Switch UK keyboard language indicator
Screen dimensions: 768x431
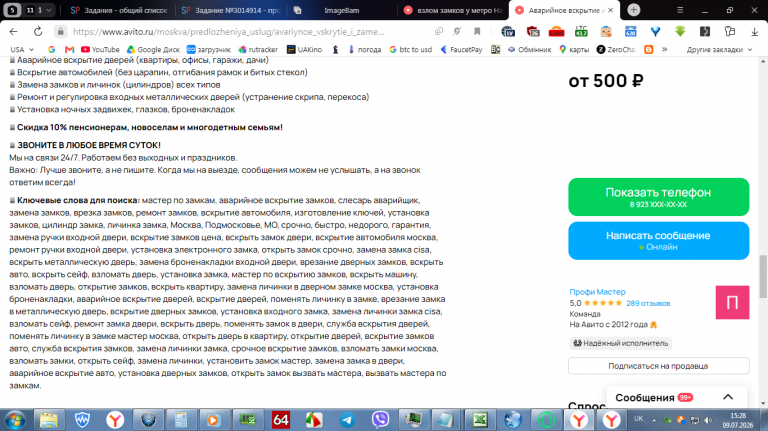click(639, 419)
